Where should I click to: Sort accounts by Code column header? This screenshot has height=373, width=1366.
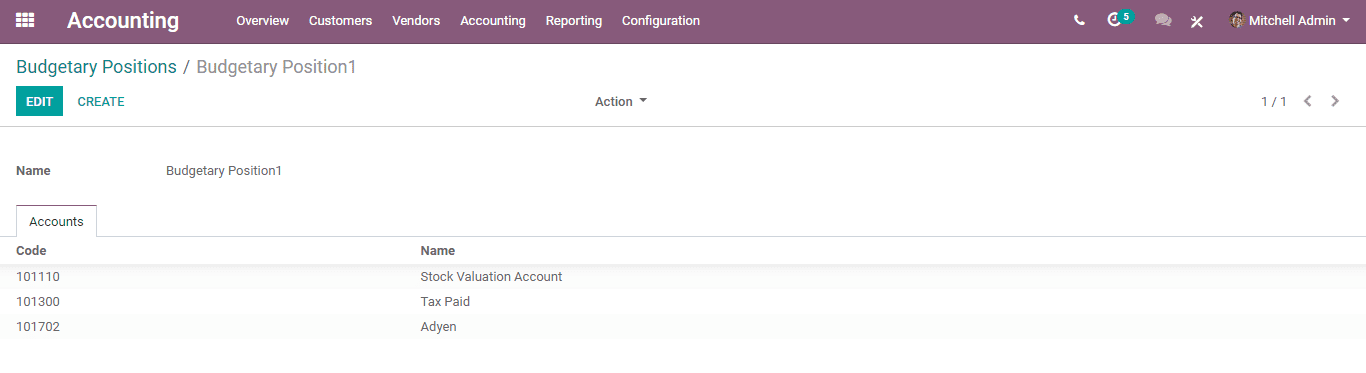tap(31, 250)
